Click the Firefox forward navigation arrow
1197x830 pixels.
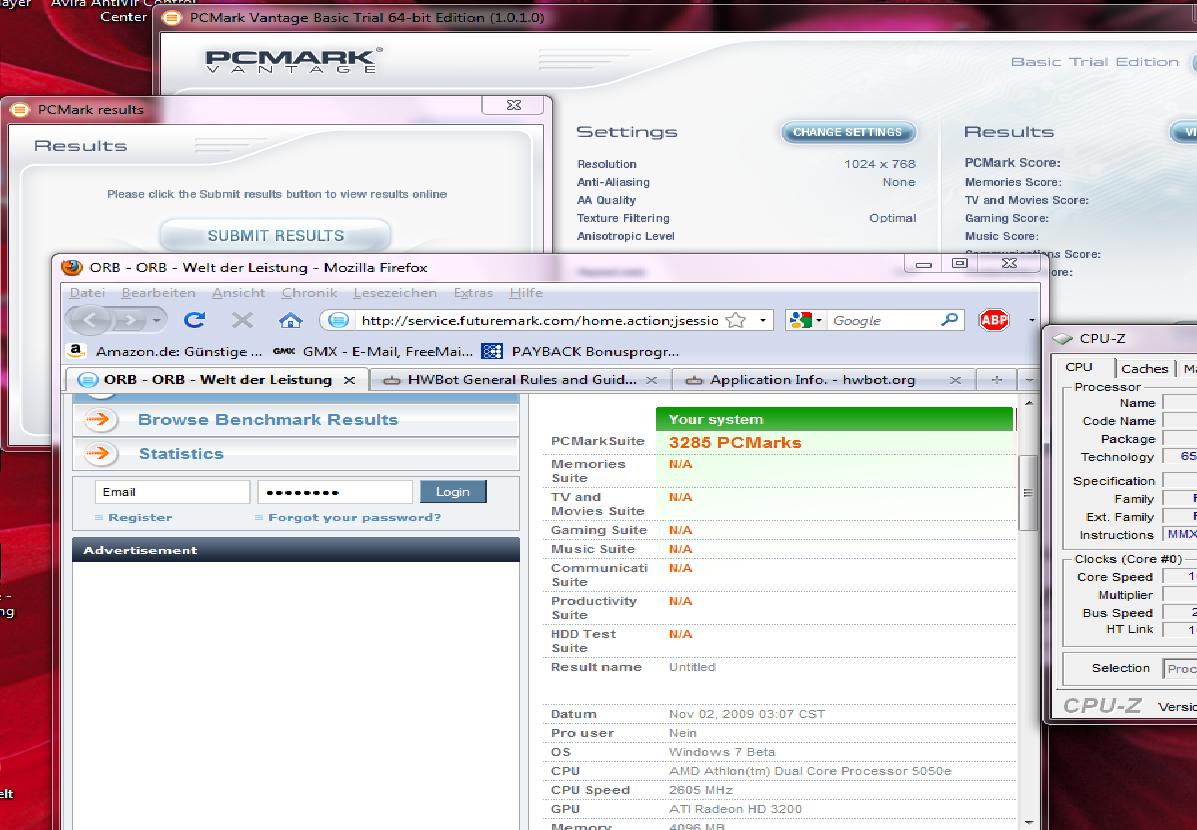tap(131, 320)
